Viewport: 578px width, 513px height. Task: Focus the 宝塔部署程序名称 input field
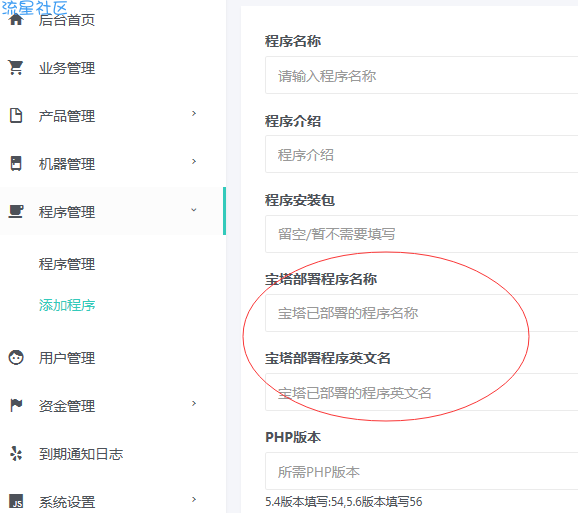pyautogui.click(x=421, y=313)
